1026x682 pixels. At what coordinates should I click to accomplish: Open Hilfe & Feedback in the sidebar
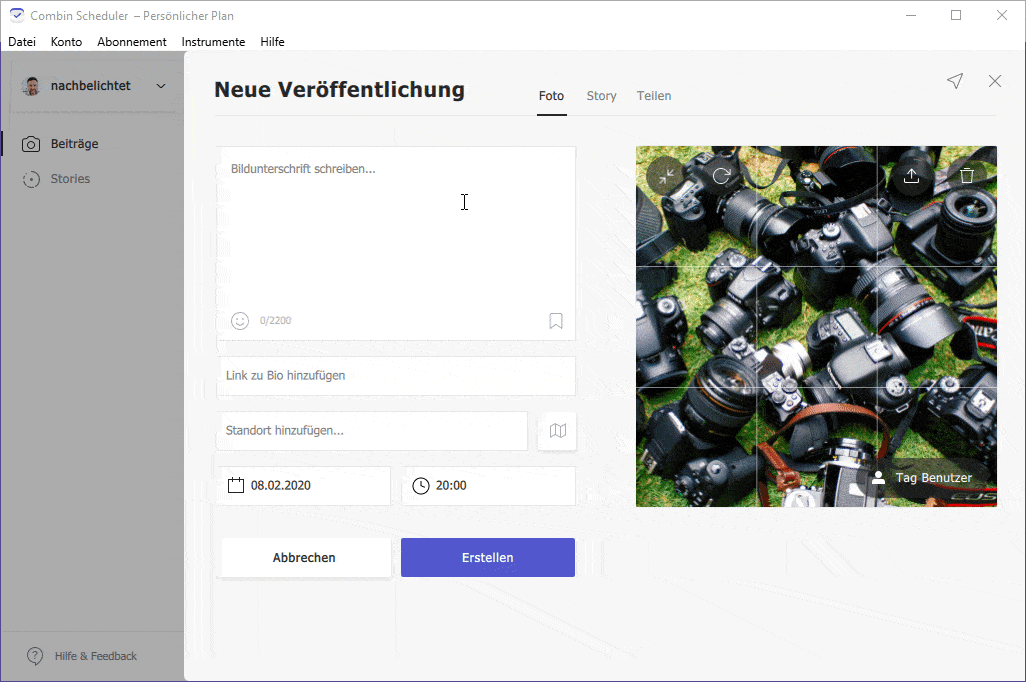click(x=95, y=656)
